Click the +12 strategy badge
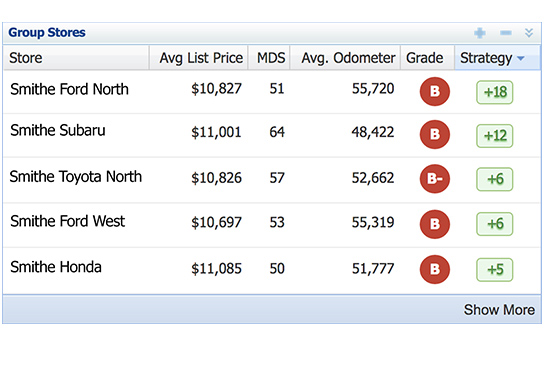Viewport: 546px width, 386px height. pyautogui.click(x=494, y=136)
